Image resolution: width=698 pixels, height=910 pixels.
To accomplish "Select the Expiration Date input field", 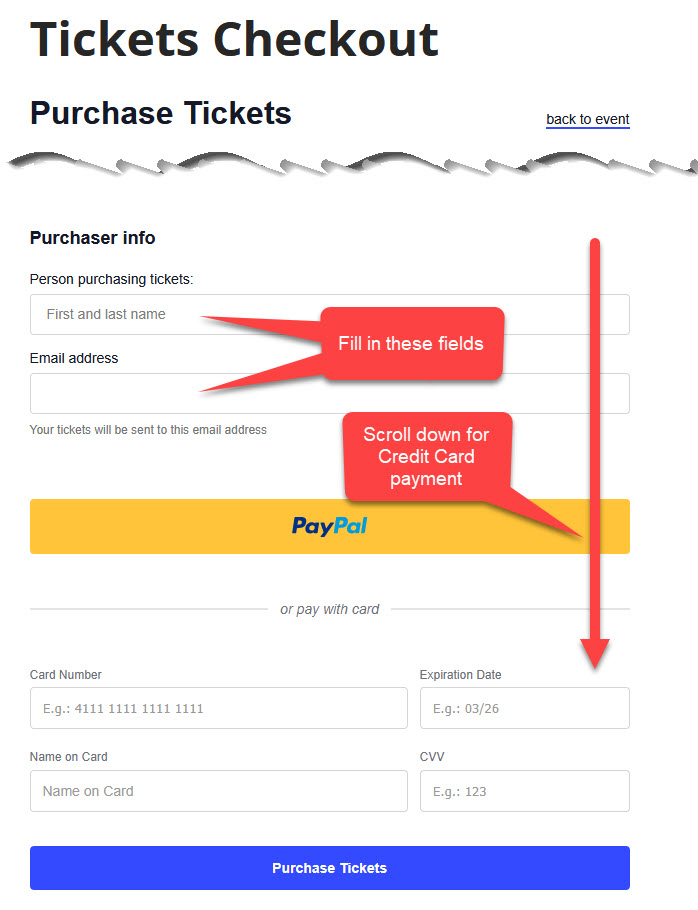I will pos(524,708).
